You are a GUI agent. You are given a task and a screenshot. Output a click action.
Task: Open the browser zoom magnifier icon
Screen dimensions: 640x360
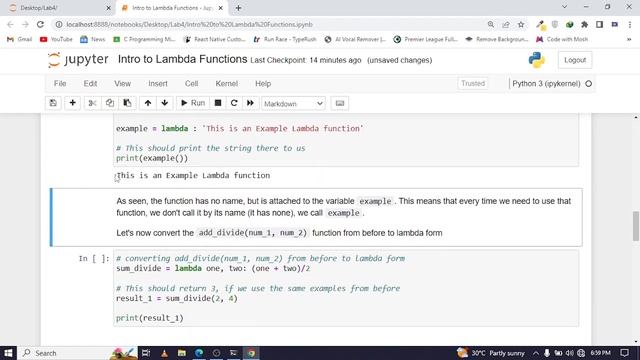(491, 24)
